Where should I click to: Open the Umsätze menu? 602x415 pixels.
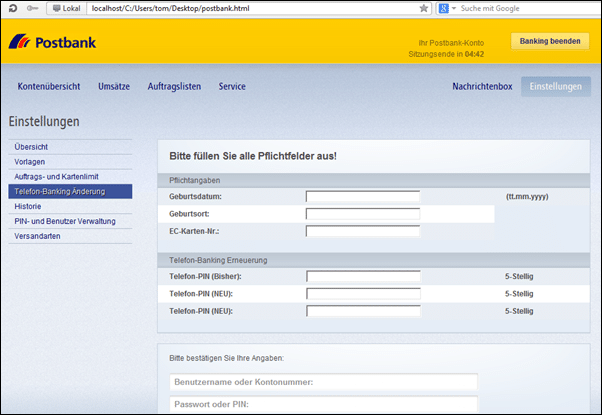(114, 86)
